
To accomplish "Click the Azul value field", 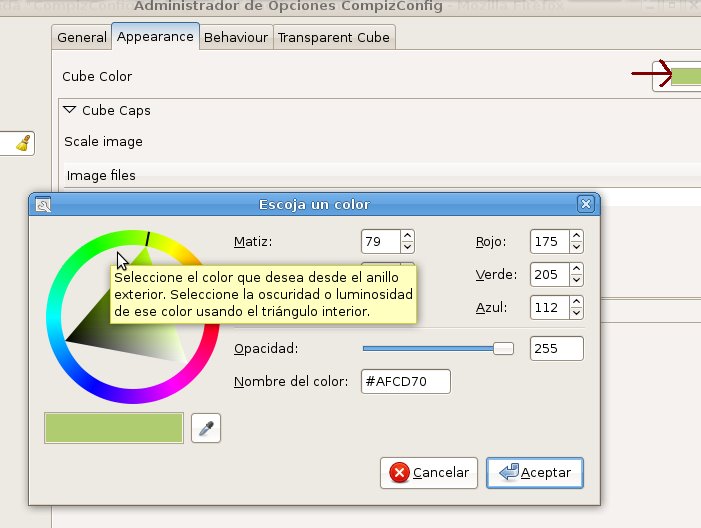I will coord(550,307).
